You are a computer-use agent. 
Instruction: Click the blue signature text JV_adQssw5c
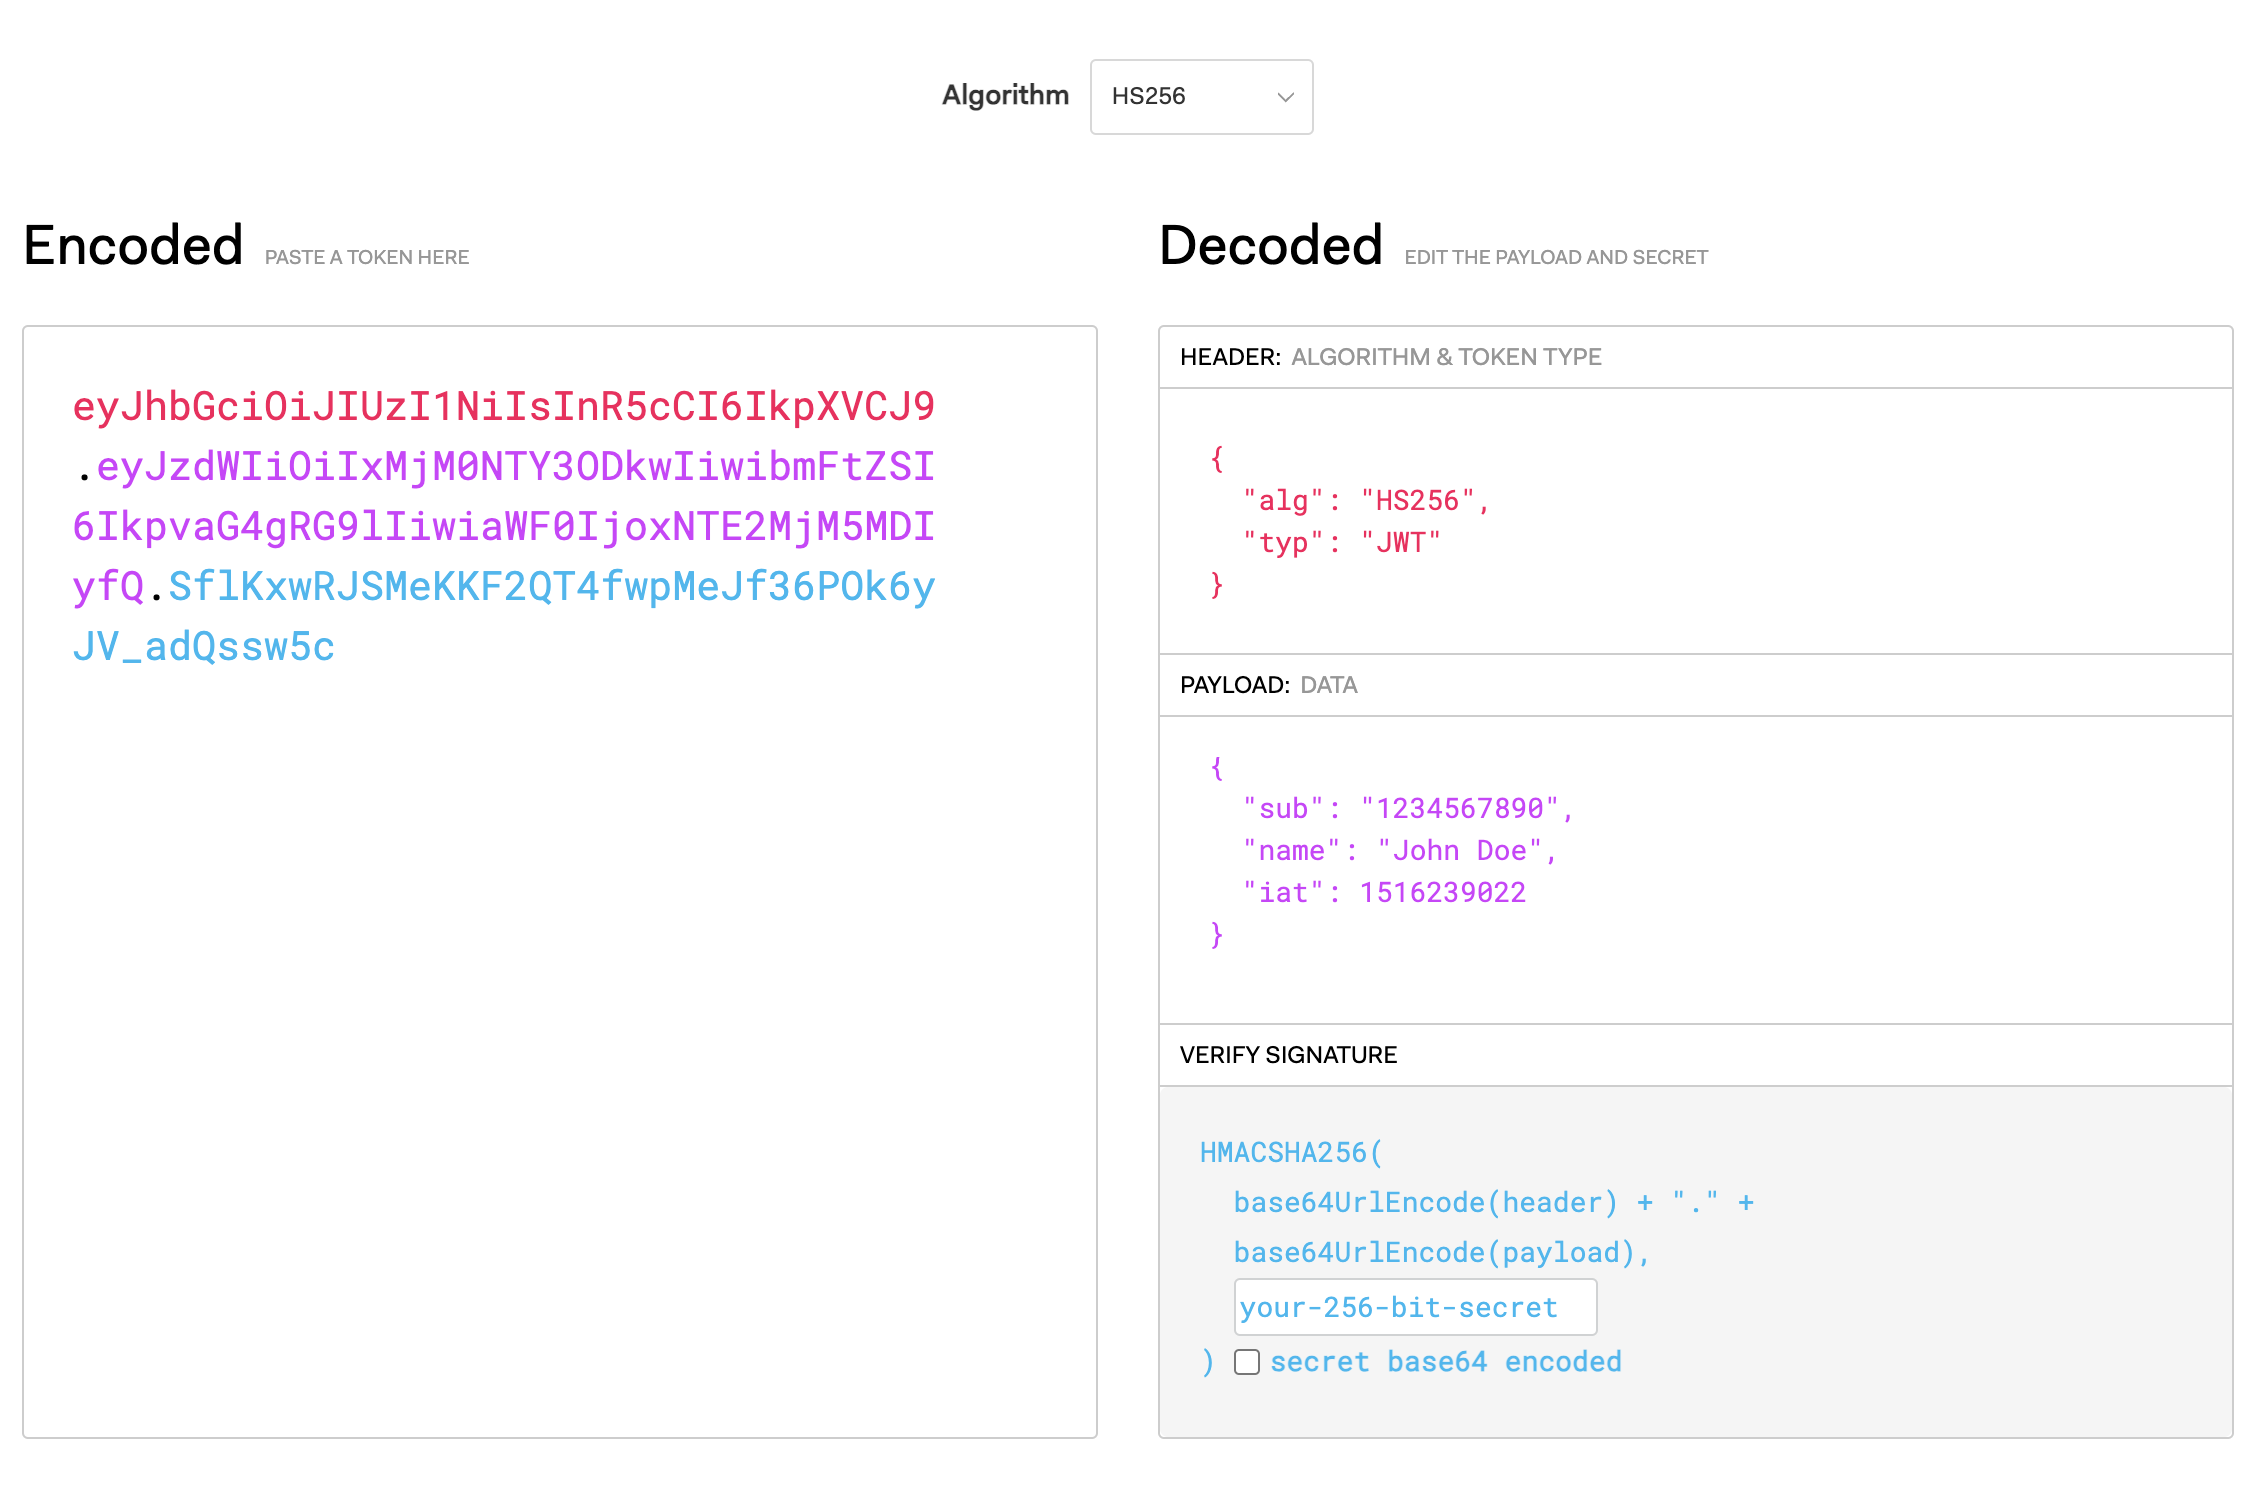(203, 647)
